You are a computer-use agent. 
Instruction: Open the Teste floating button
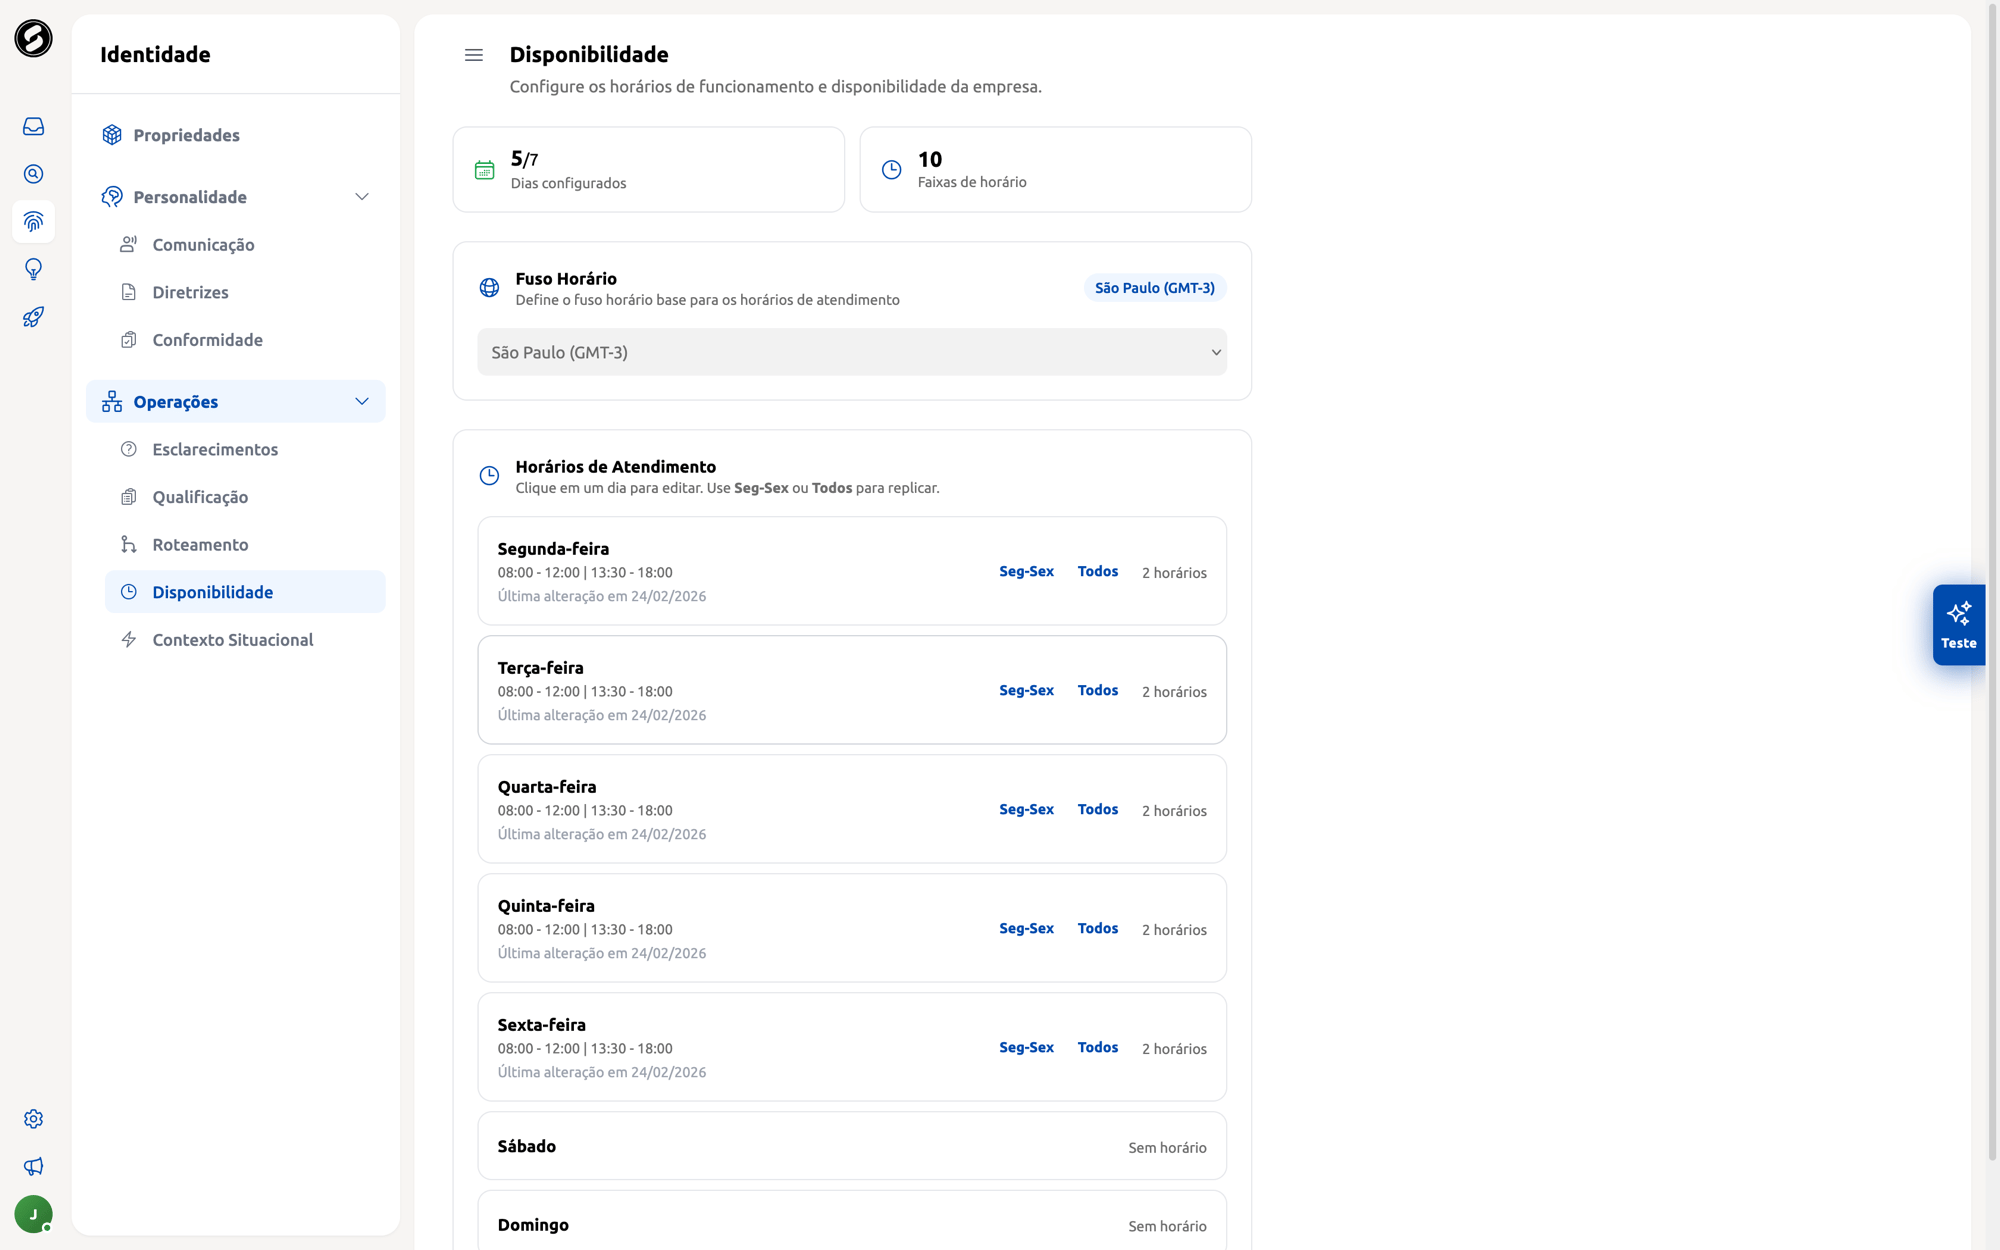[1958, 625]
